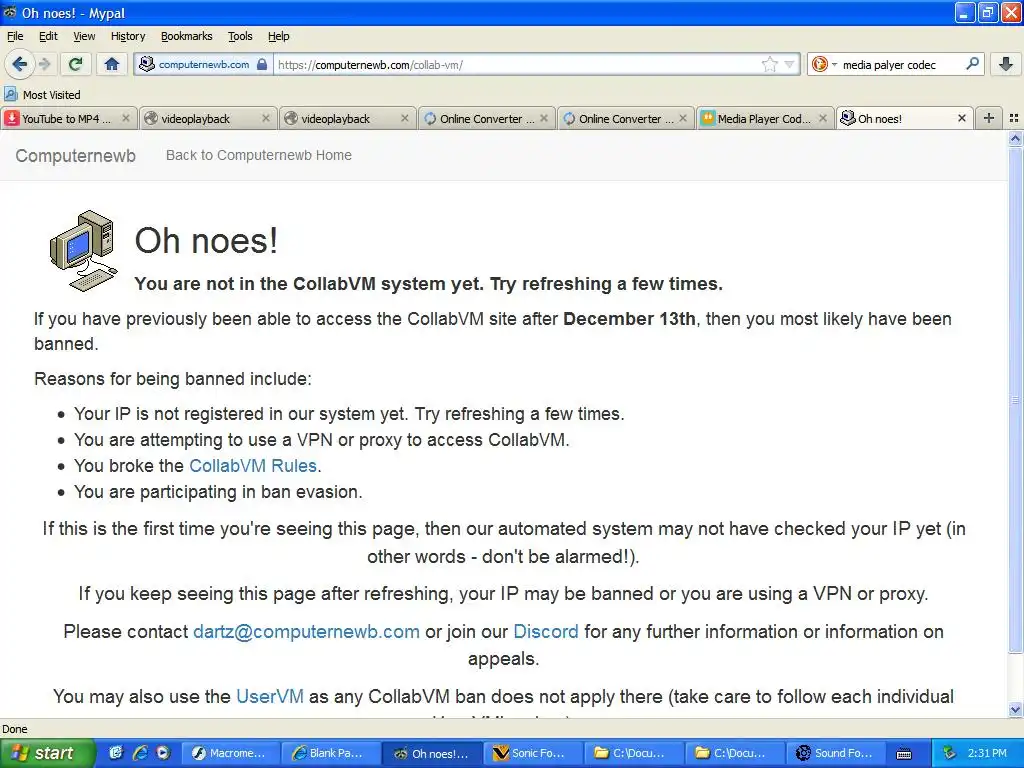The width and height of the screenshot is (1024, 768).
Task: Click the retro computer image
Action: pyautogui.click(x=84, y=251)
